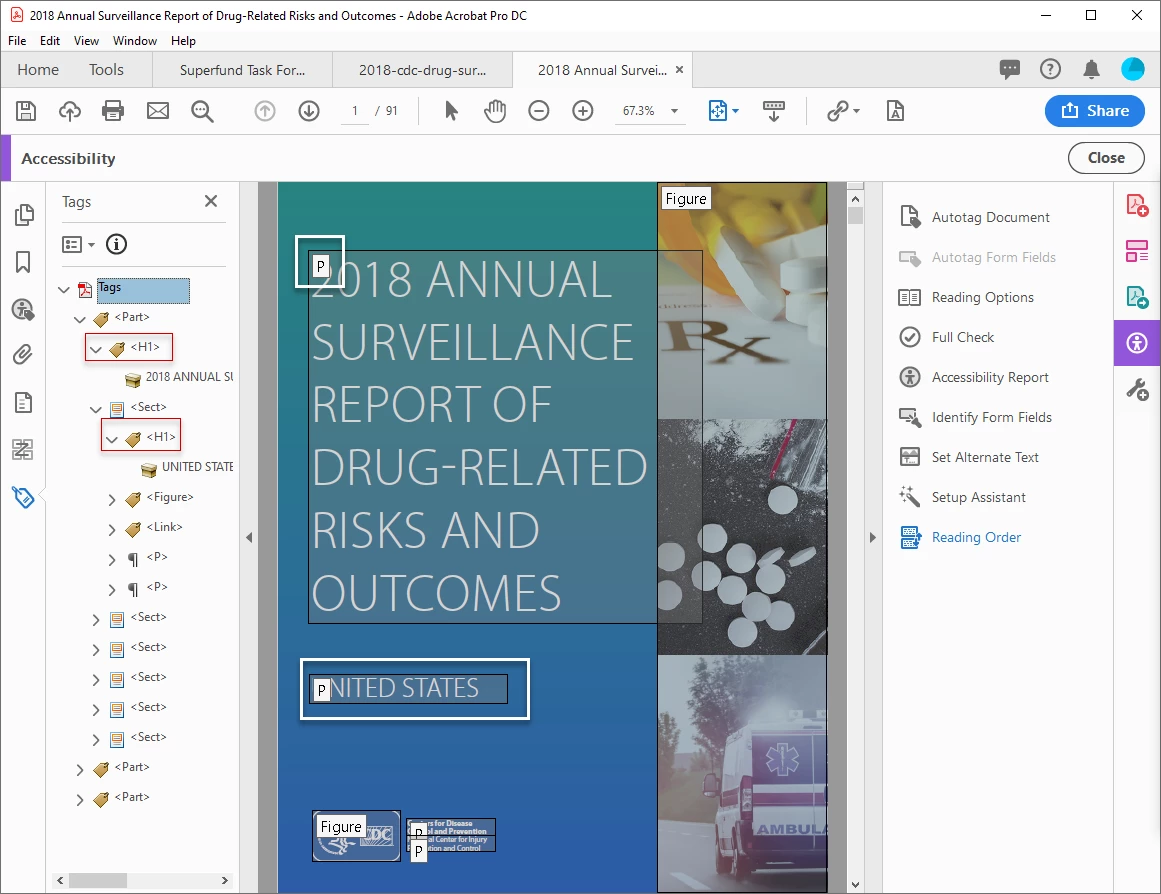This screenshot has width=1161, height=894.
Task: Click the Find text magnifier icon
Action: coord(201,111)
